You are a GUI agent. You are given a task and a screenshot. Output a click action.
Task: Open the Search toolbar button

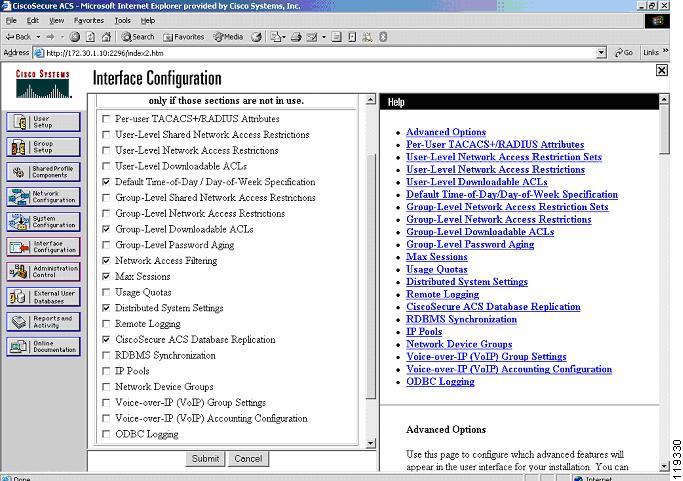138,37
